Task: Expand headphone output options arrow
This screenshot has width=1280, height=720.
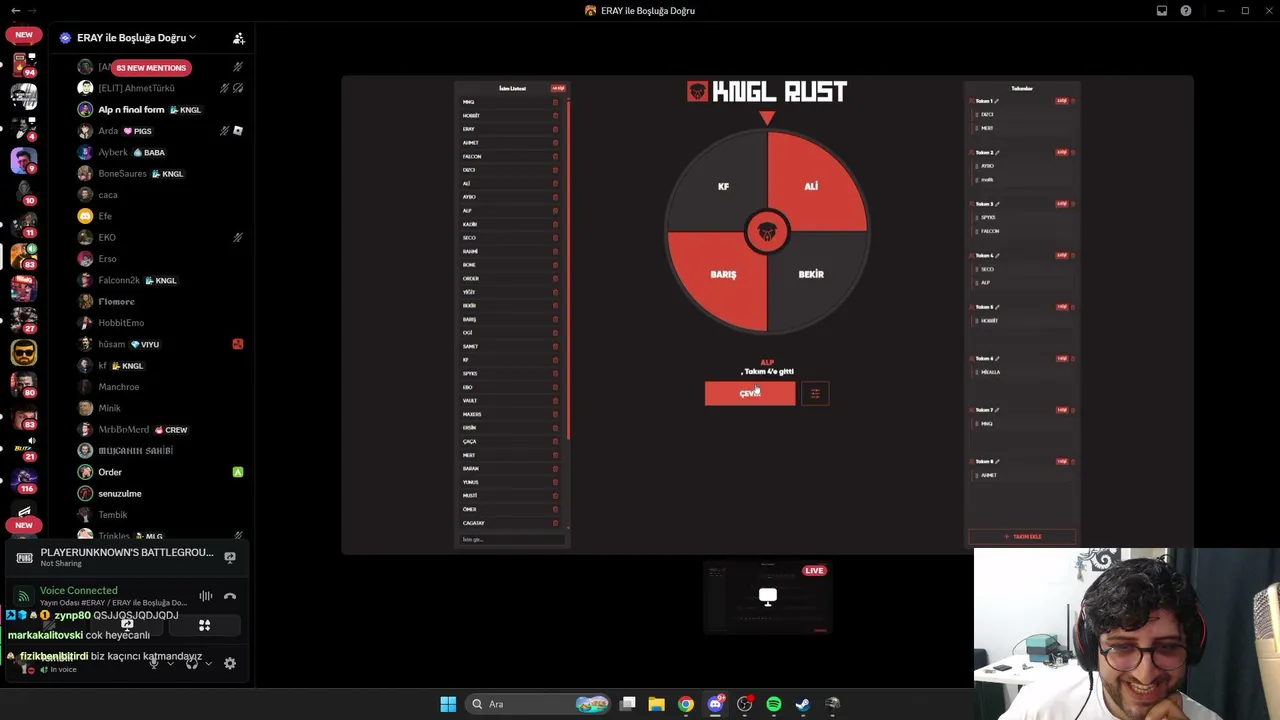Action: pyautogui.click(x=208, y=663)
